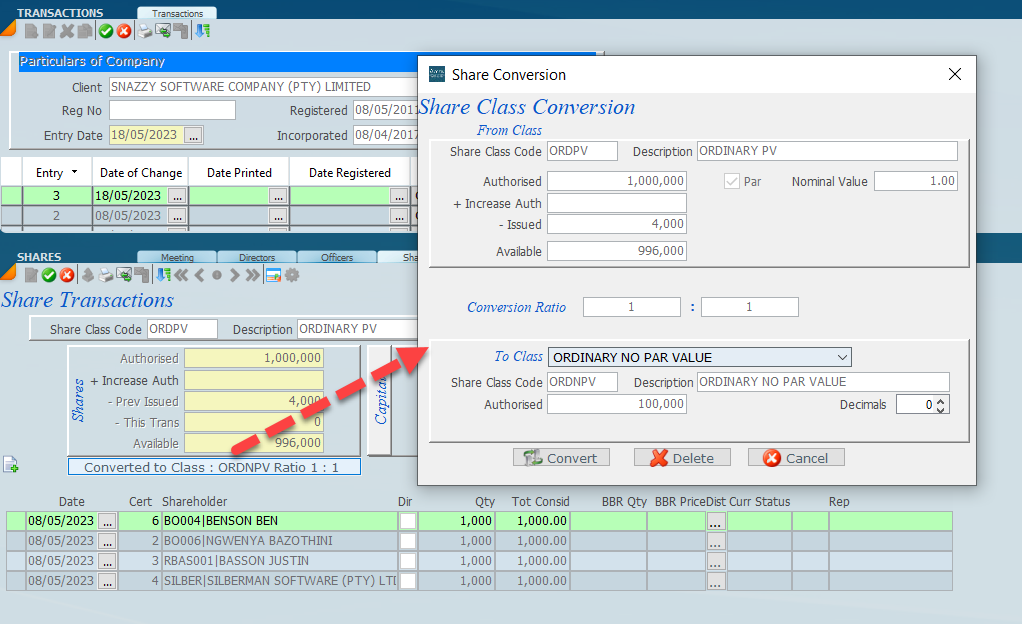Toggle the Dir checkbox for BENSON BEN row

click(407, 520)
